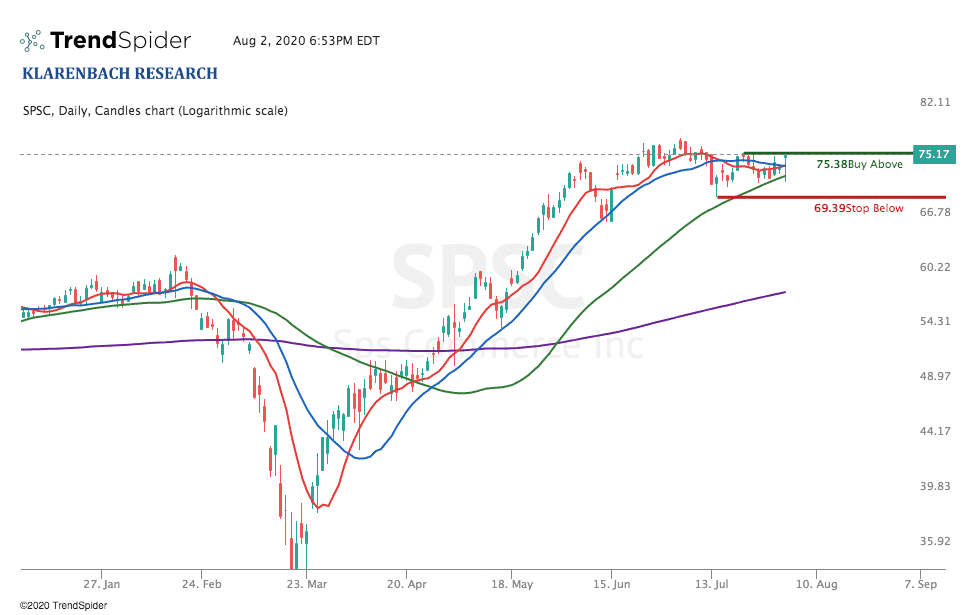Click the SPSC, Daily, Candles chart title
976x615 pixels.
click(x=156, y=111)
